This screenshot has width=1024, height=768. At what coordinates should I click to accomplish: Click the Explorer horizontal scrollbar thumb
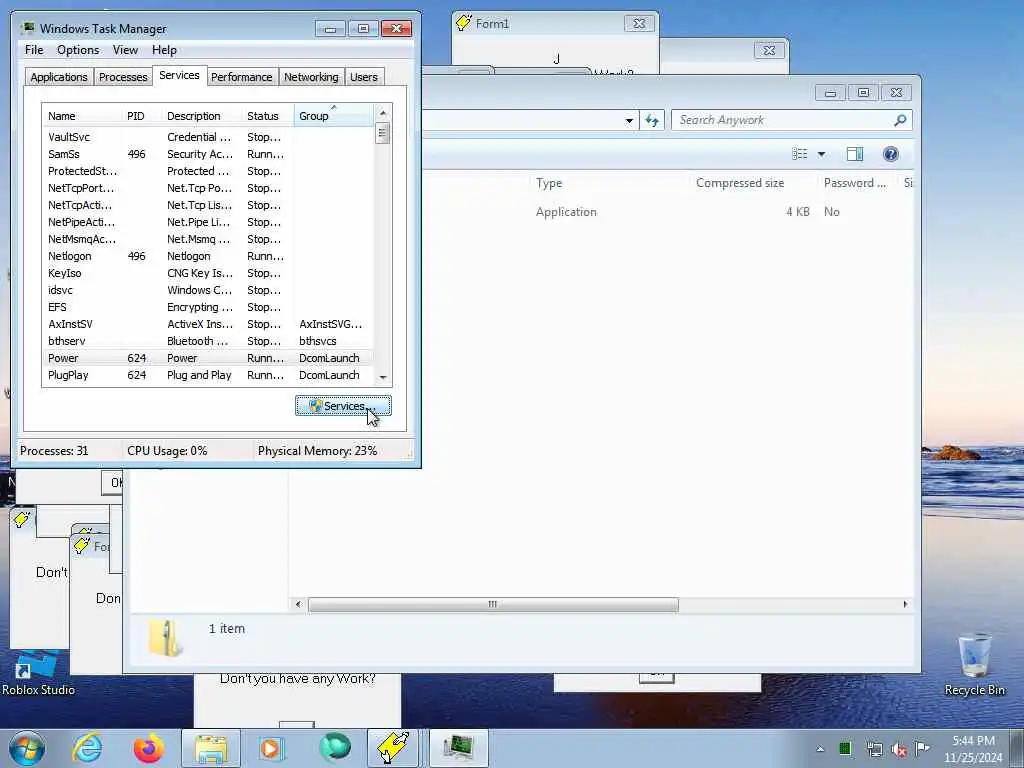(x=493, y=605)
